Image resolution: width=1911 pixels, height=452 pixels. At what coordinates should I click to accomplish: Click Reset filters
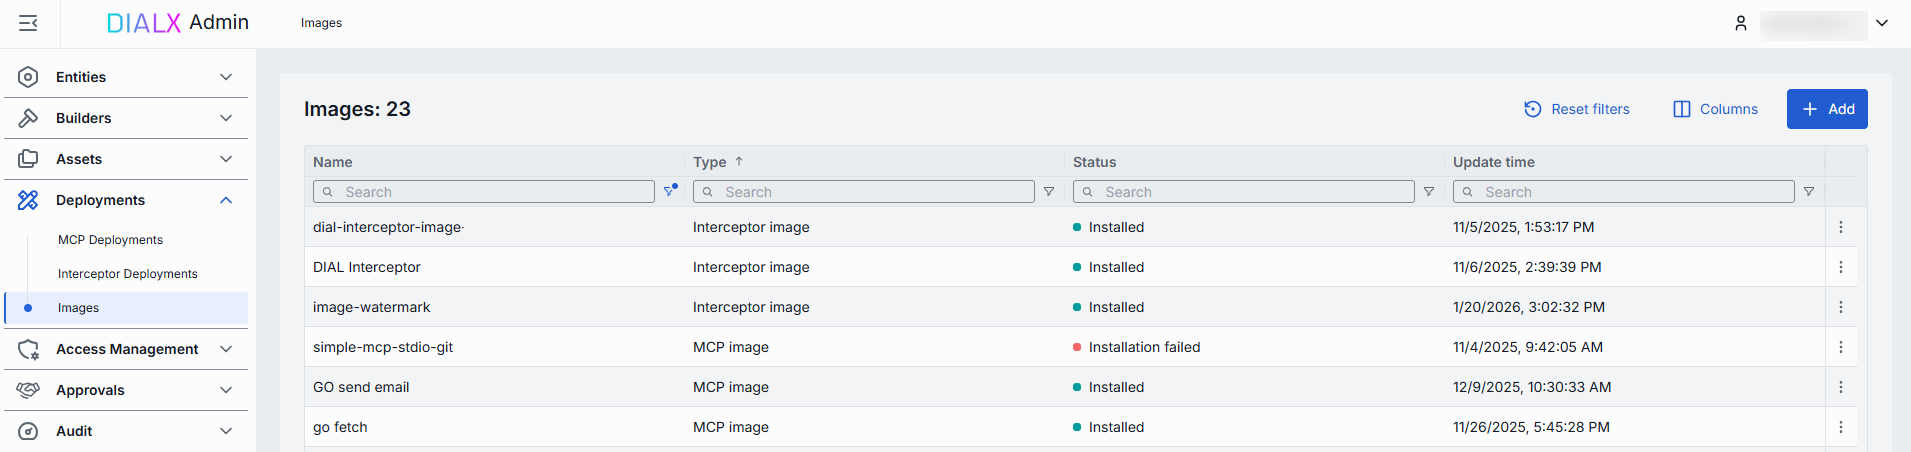pos(1576,109)
